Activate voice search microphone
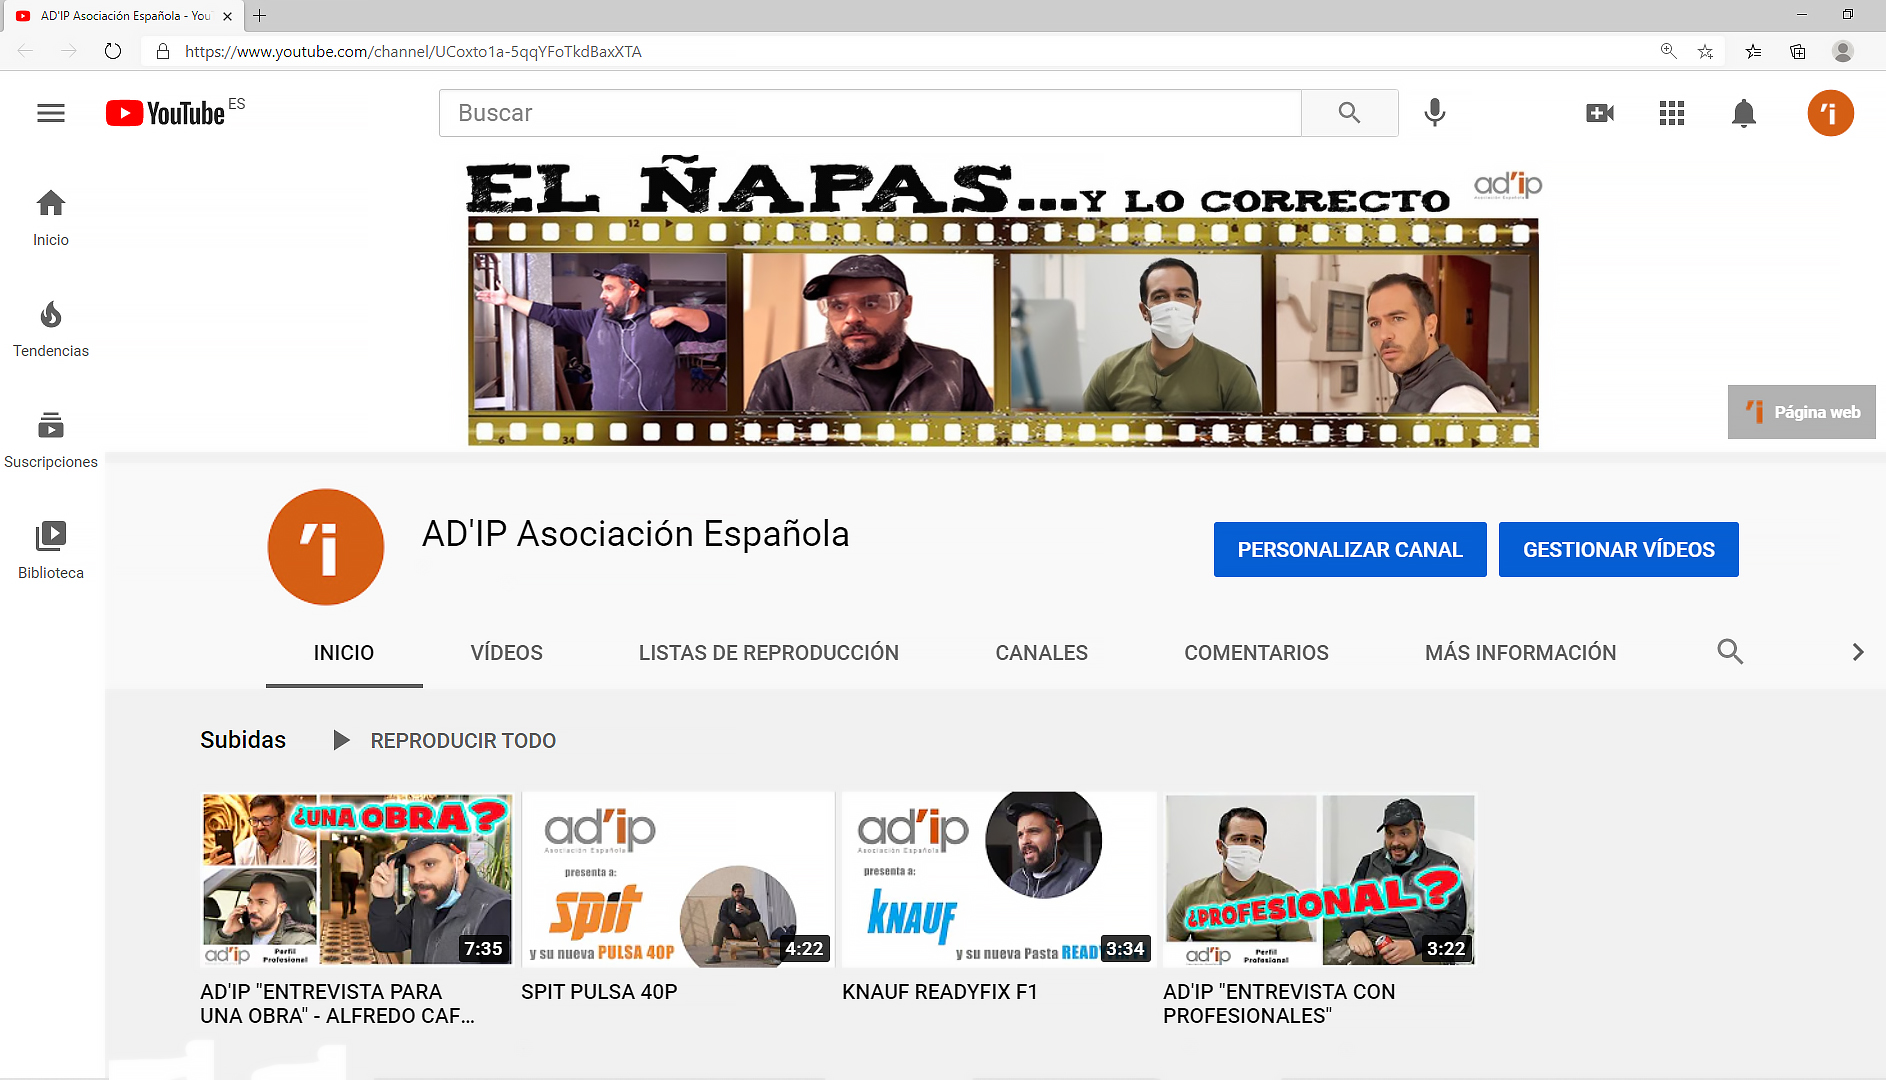The image size is (1886, 1080). [x=1435, y=113]
